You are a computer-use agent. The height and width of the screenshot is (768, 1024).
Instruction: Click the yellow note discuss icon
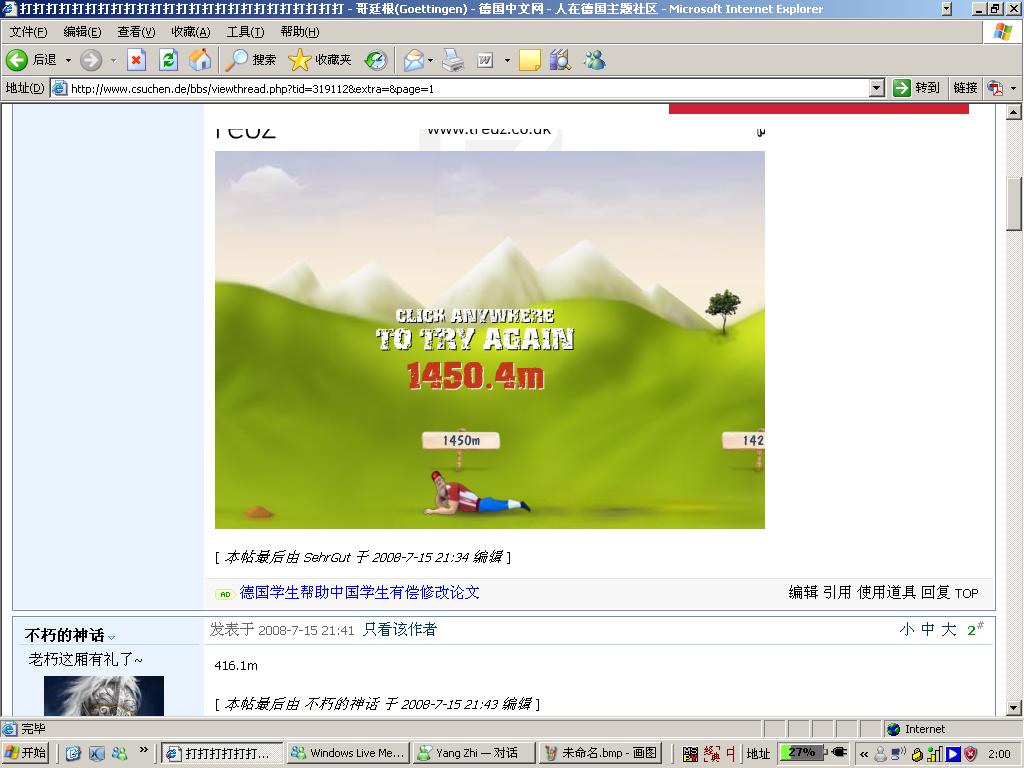click(530, 60)
